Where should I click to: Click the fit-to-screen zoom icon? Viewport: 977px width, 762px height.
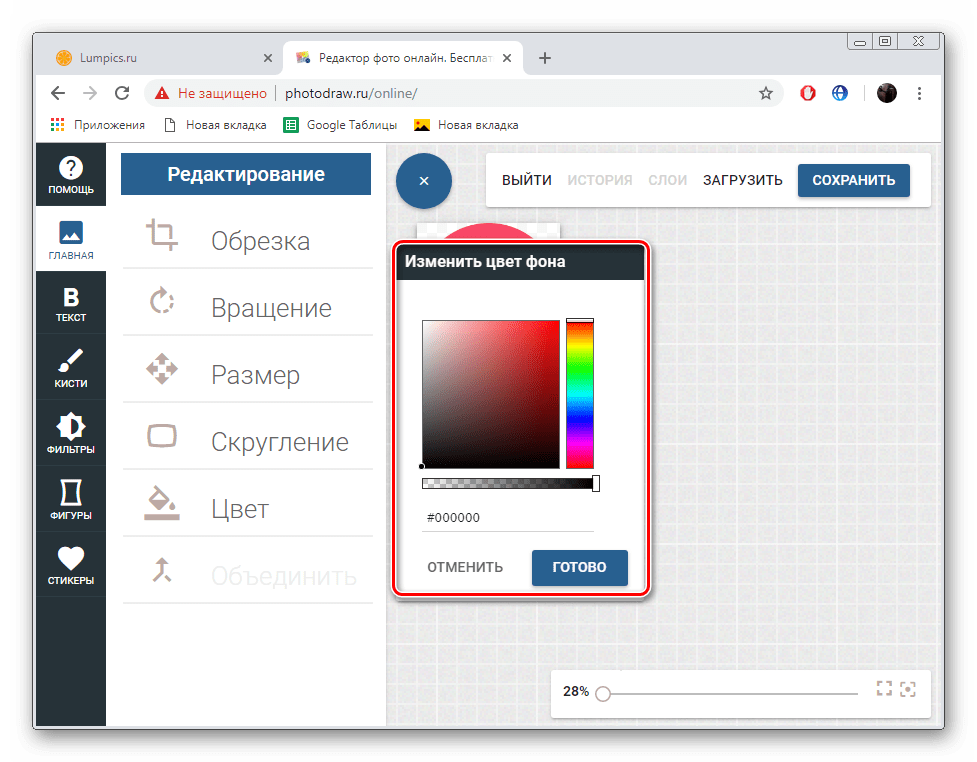pos(884,688)
